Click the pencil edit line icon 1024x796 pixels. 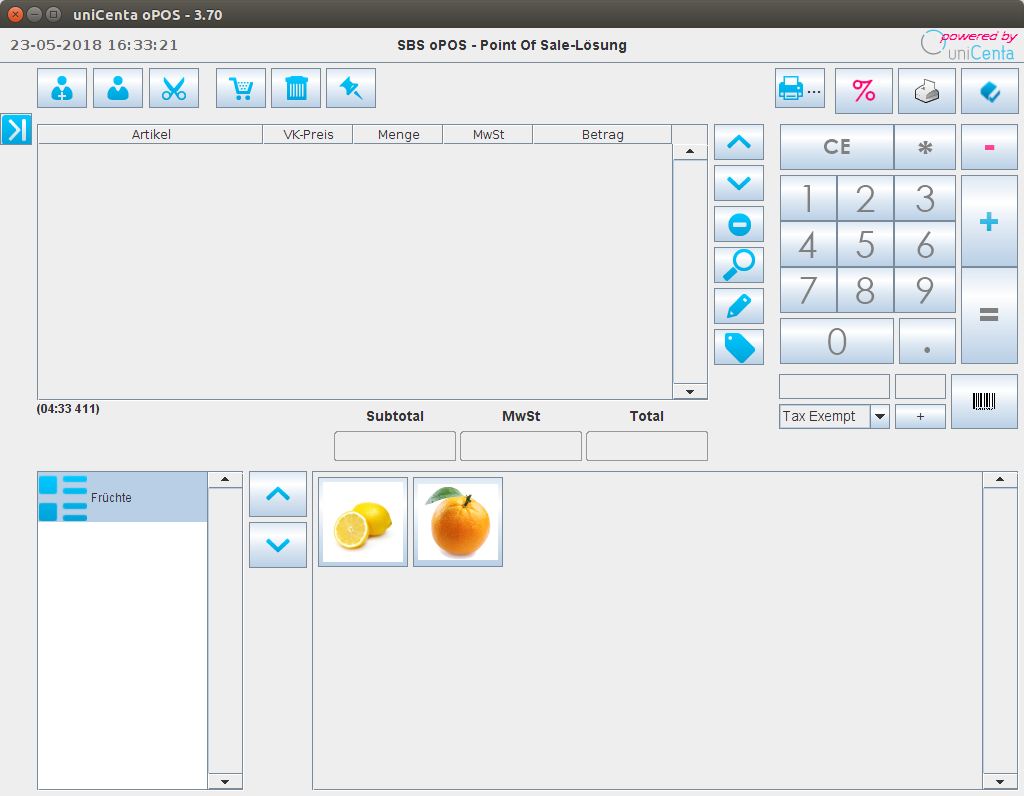(739, 306)
